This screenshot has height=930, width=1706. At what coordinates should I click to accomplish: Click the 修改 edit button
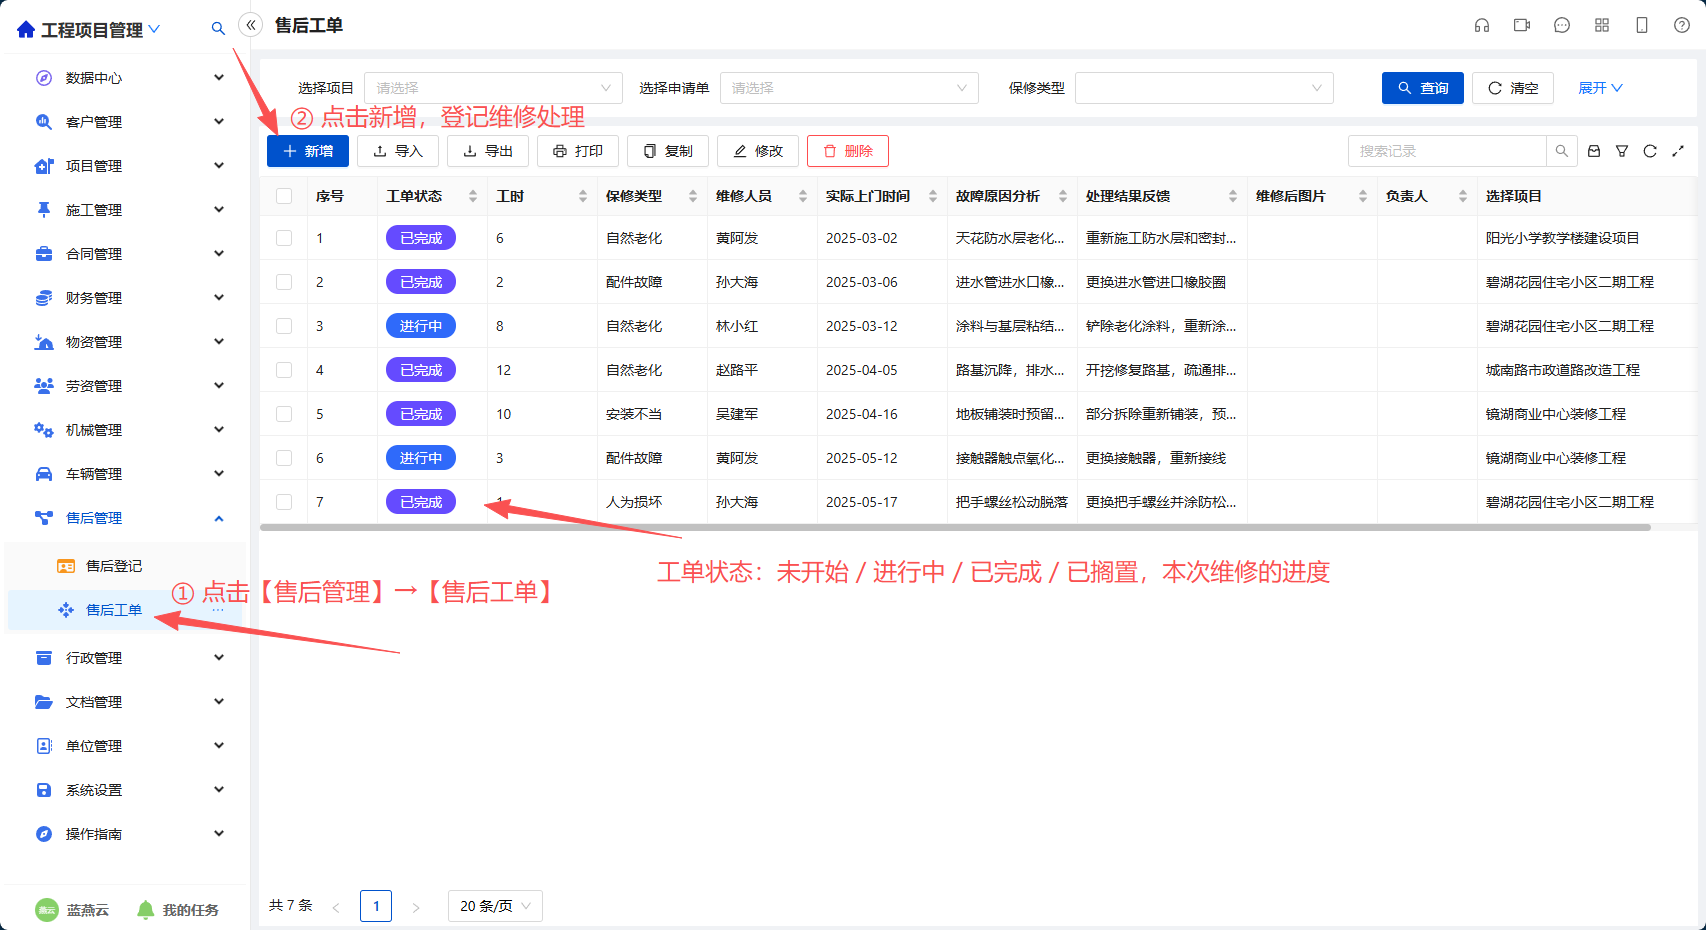coord(758,151)
